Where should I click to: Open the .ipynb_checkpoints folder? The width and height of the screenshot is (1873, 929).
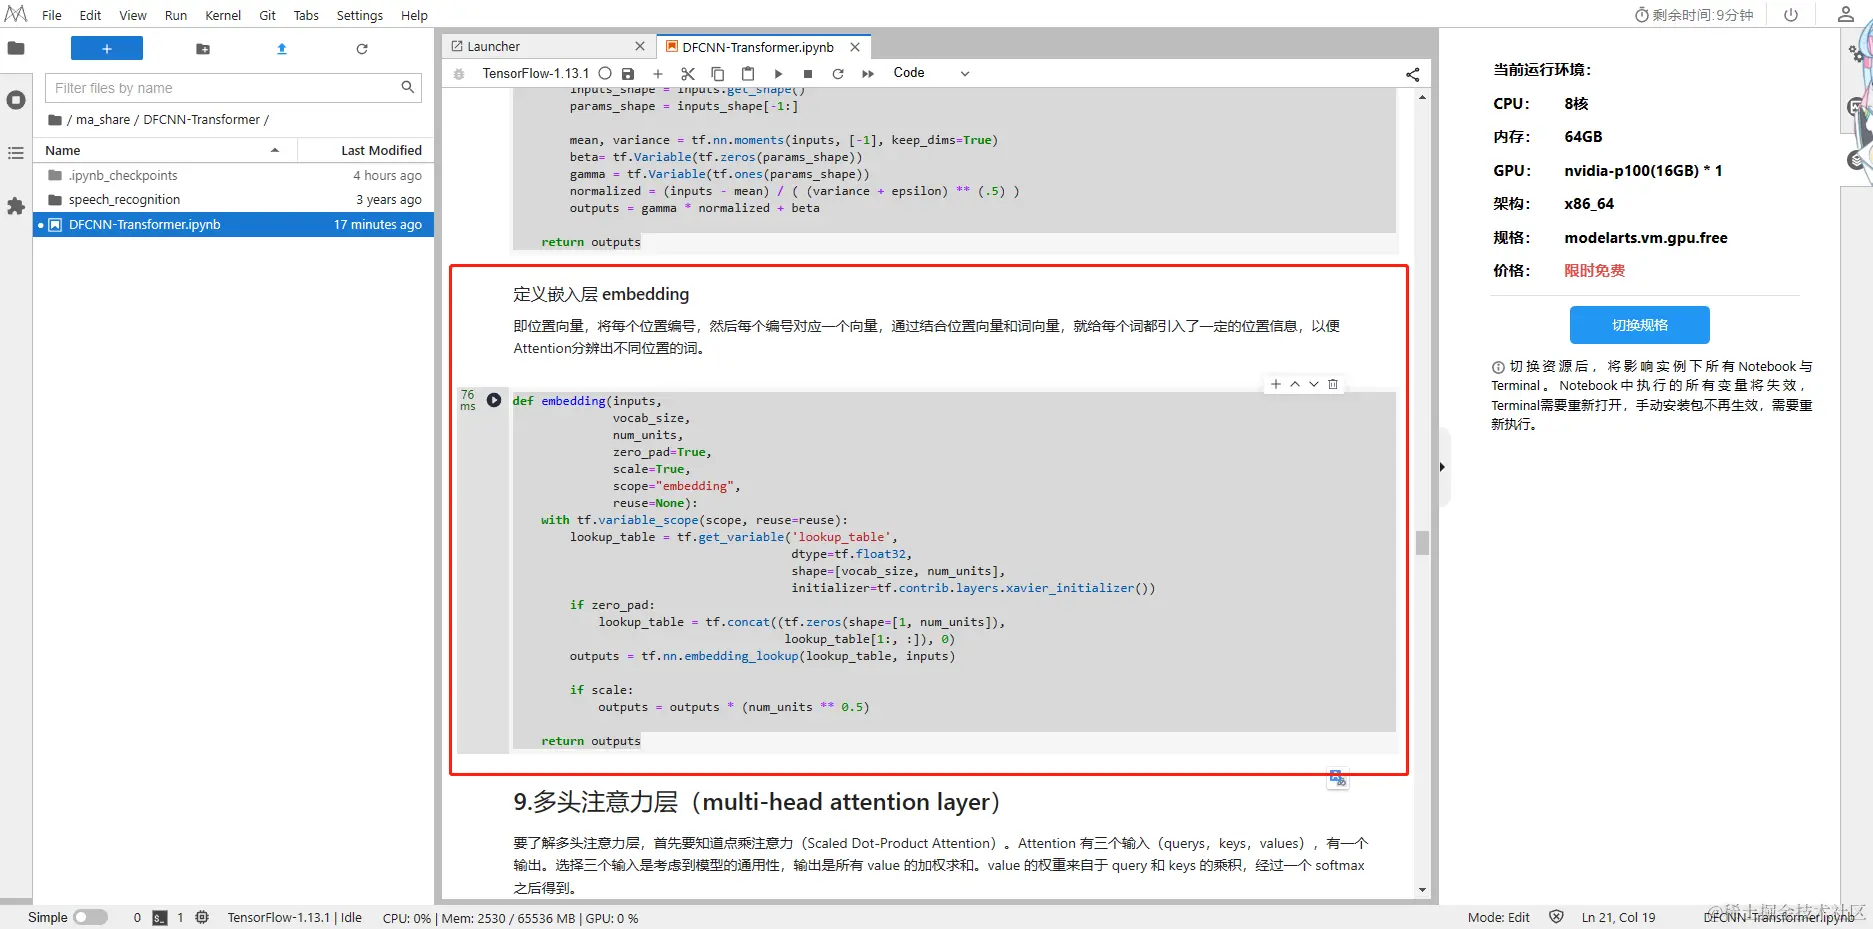coord(233,175)
